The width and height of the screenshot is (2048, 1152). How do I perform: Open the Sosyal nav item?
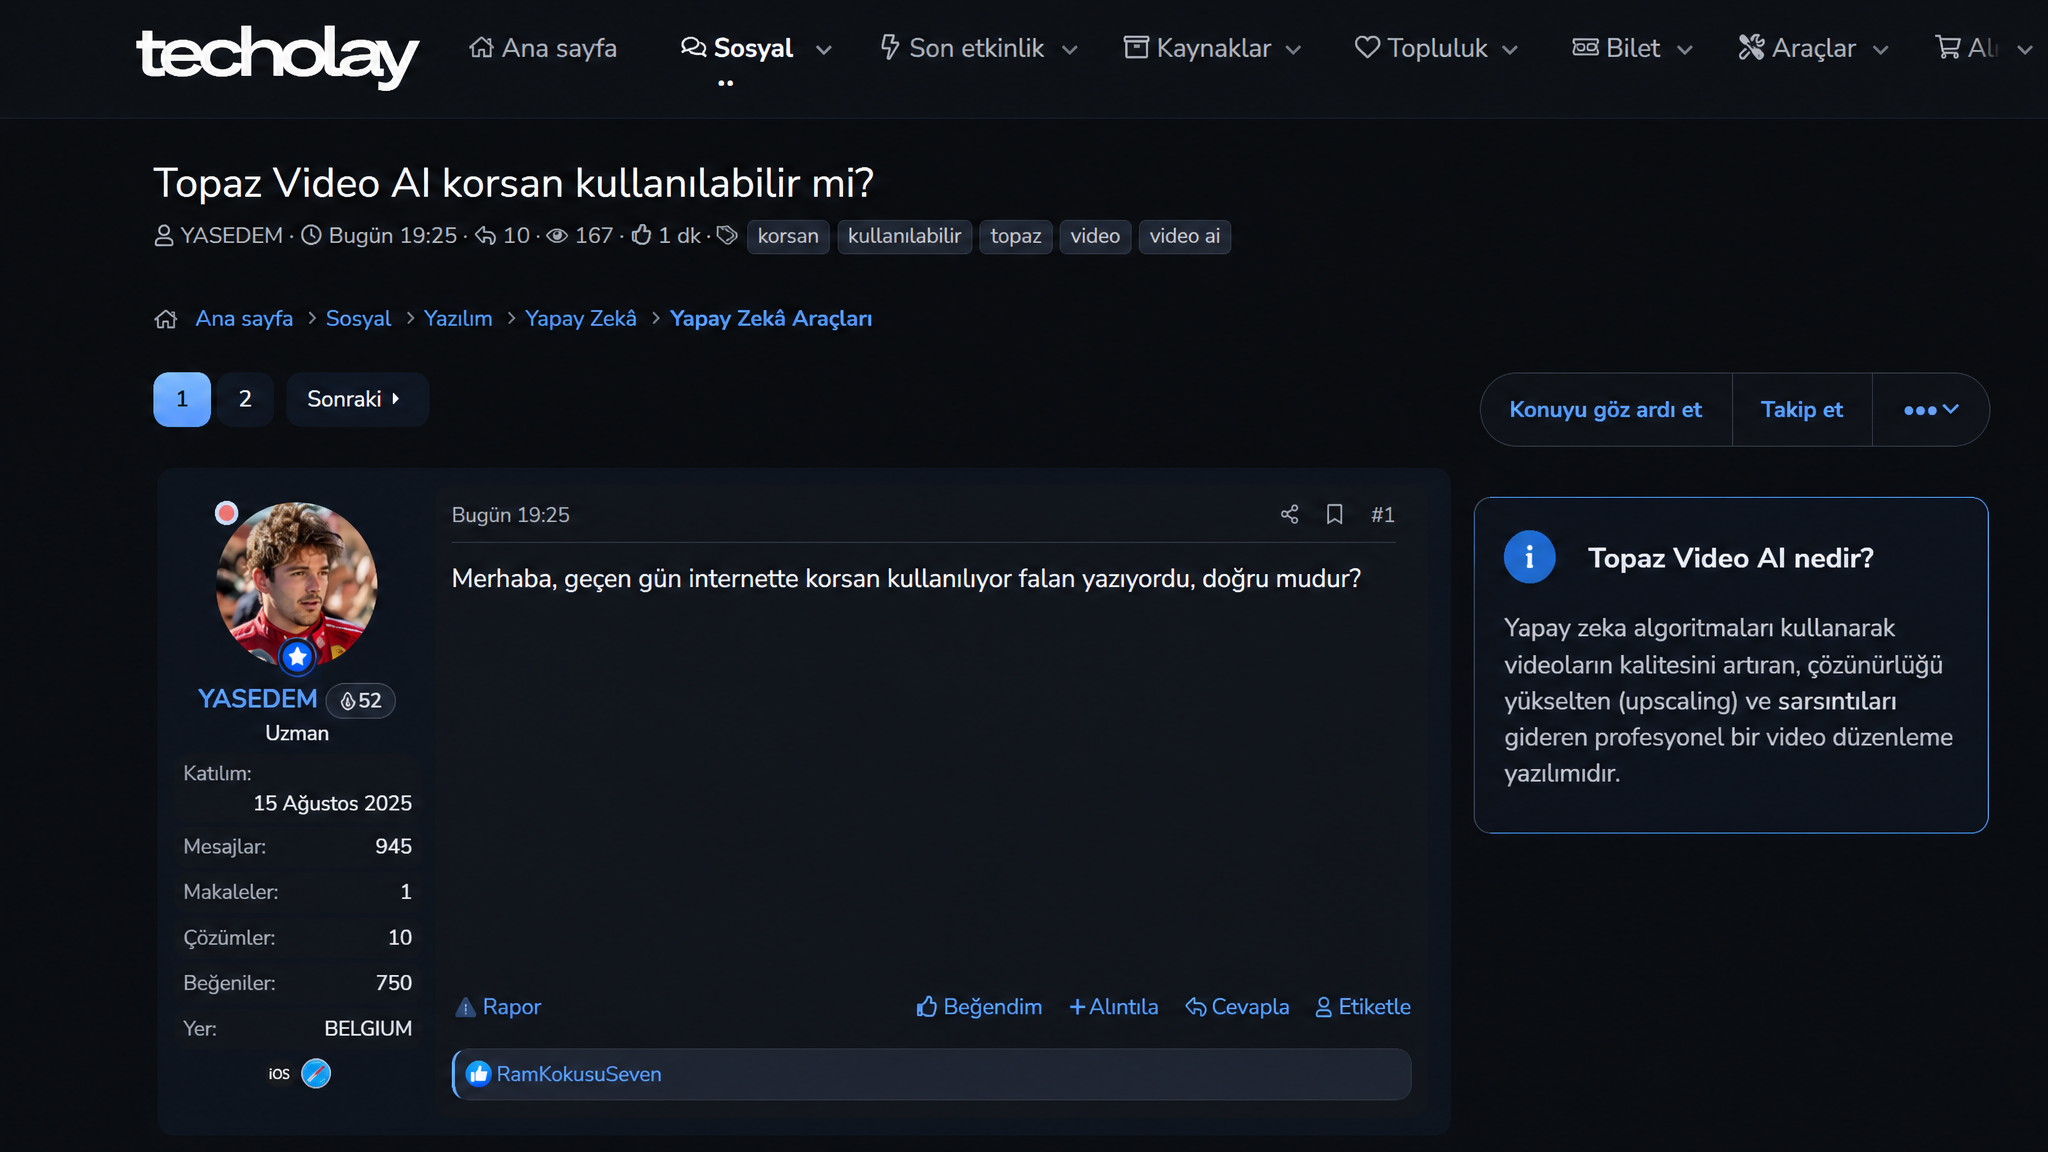click(x=737, y=48)
